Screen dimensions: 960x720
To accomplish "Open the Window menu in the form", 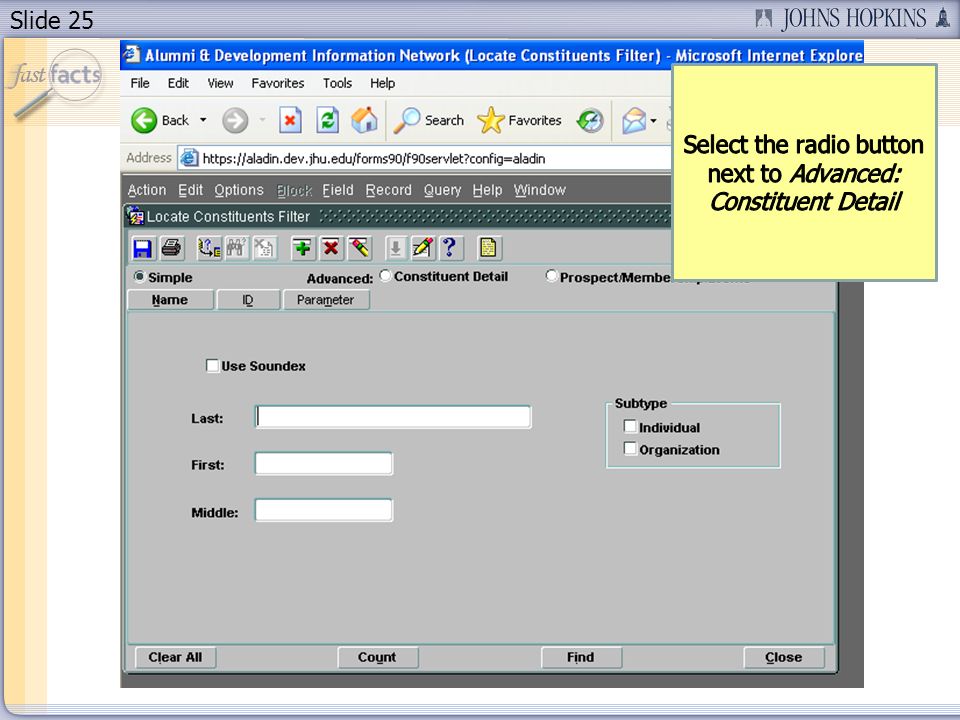I will coord(540,190).
